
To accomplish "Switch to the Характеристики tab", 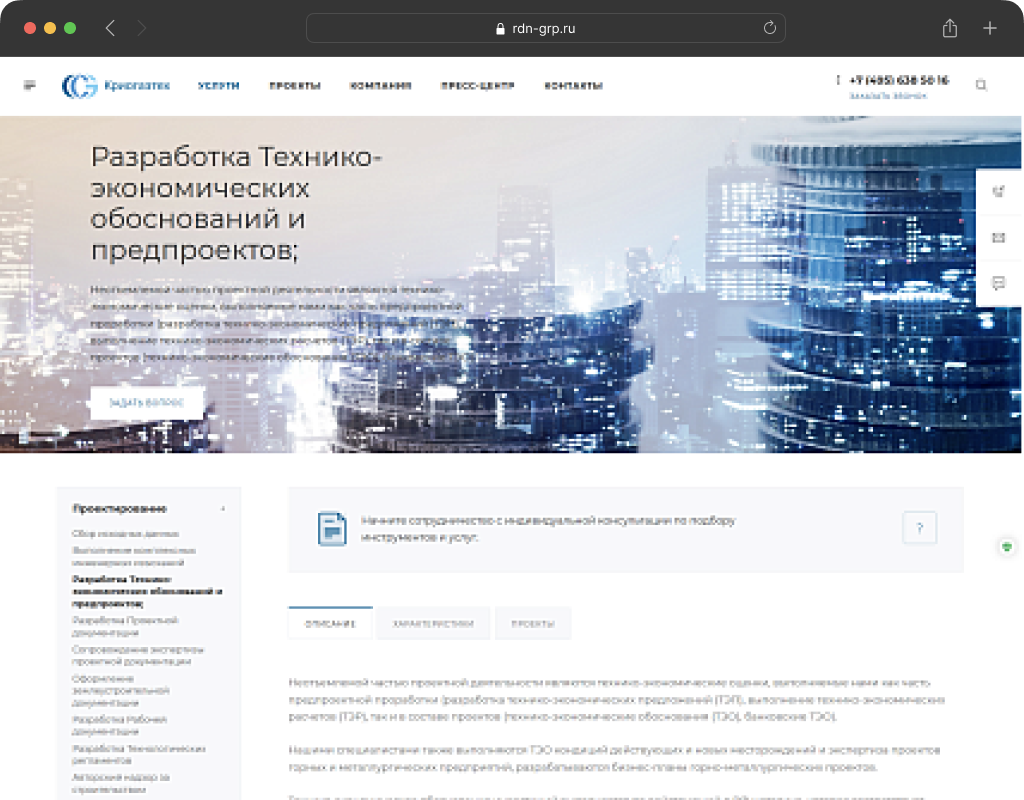I will [x=433, y=623].
